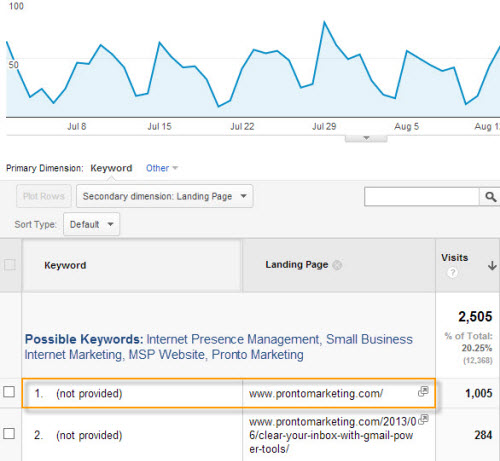500x461 pixels.
Task: Open the Sort Type Default dropdown
Action: coord(91,224)
